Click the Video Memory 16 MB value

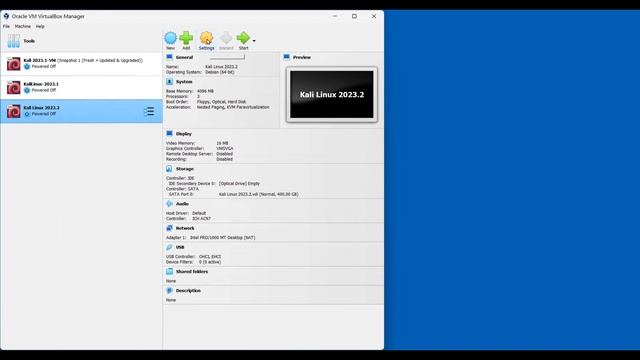pyautogui.click(x=222, y=143)
